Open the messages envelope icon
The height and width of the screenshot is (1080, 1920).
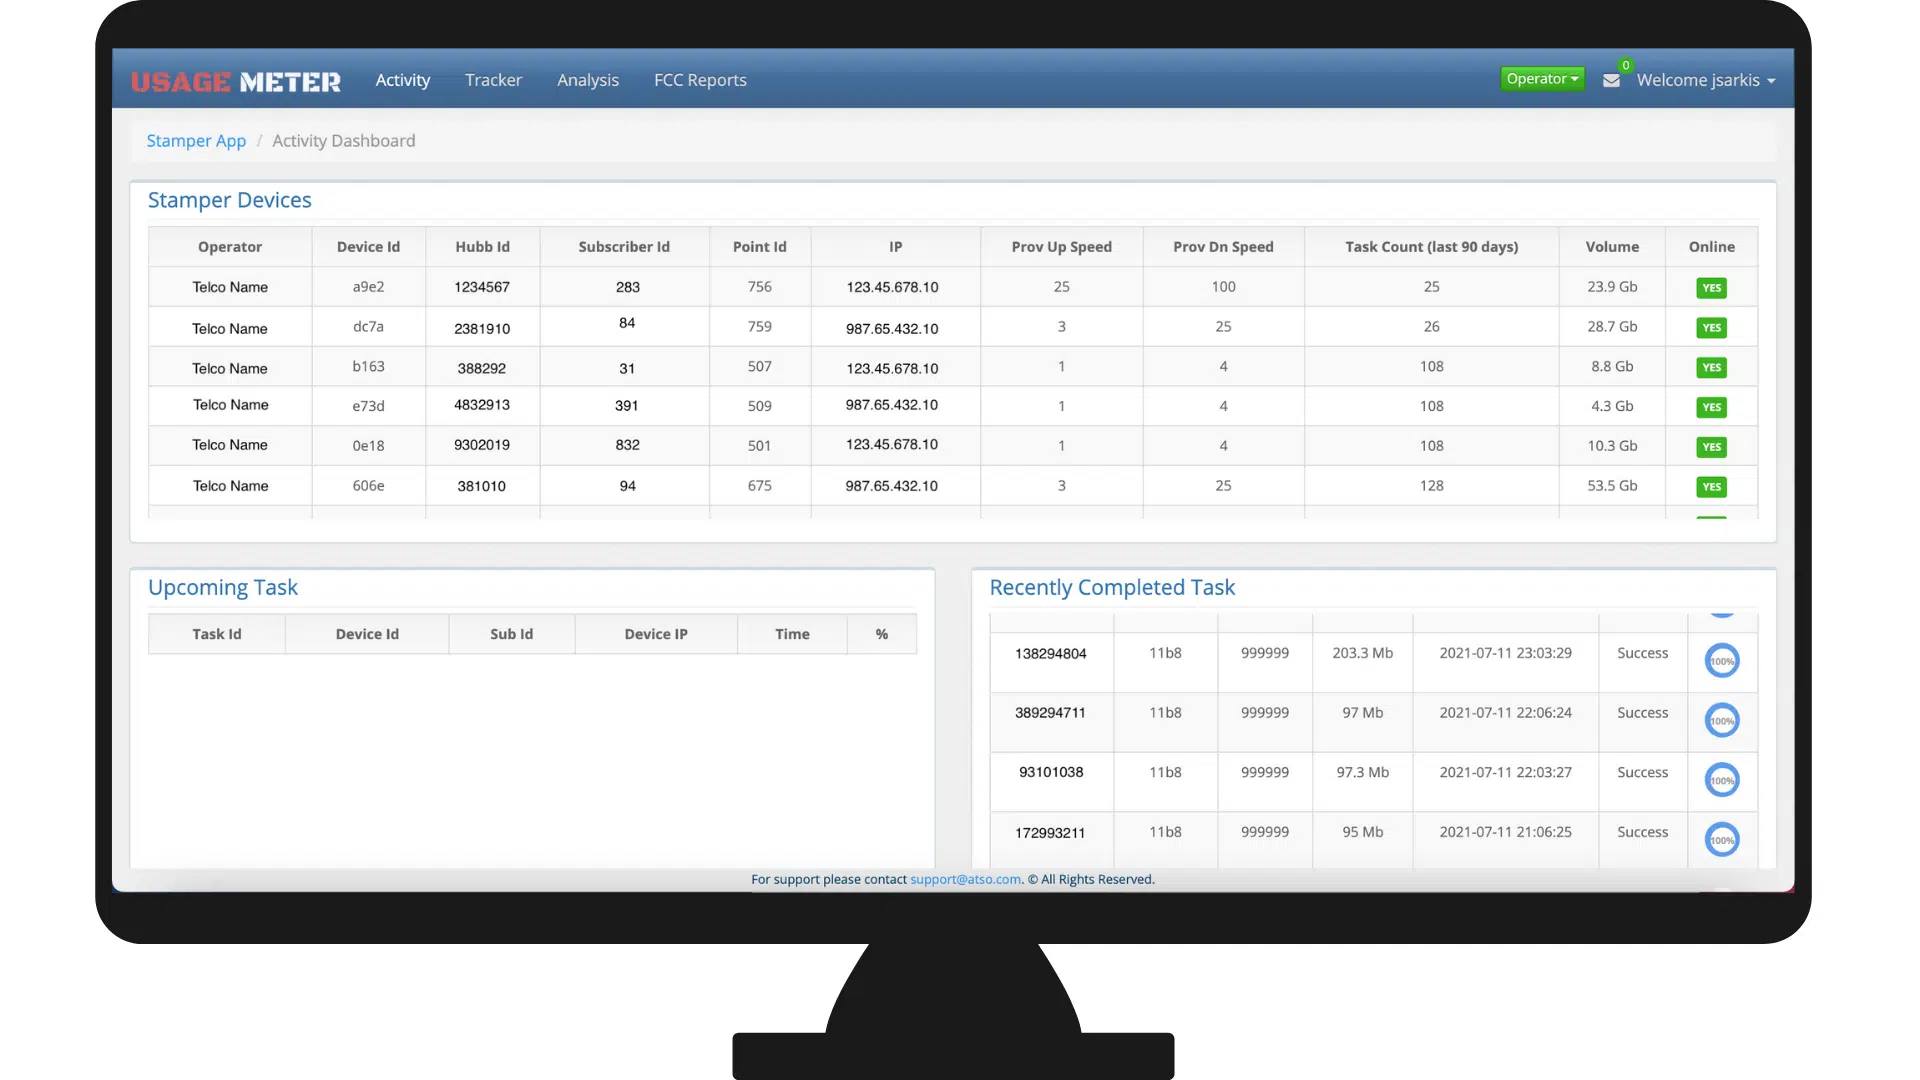click(1611, 80)
